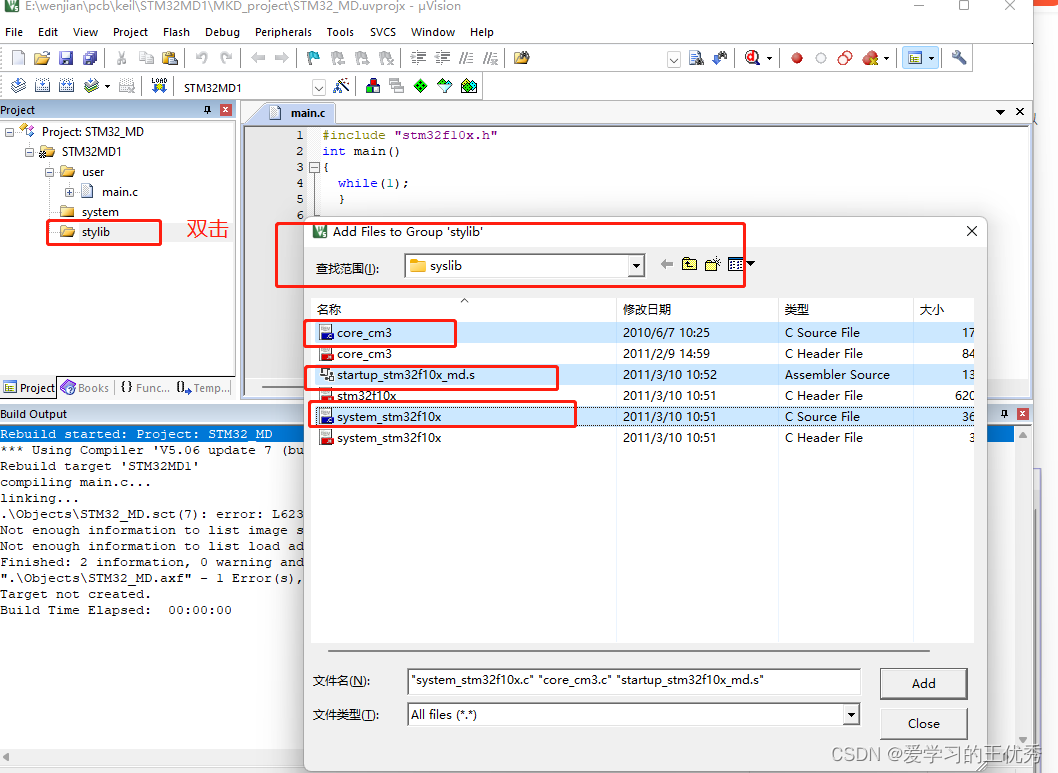Viewport: 1058px width, 773px height.
Task: Click the Build toolbar icon
Action: 42,85
